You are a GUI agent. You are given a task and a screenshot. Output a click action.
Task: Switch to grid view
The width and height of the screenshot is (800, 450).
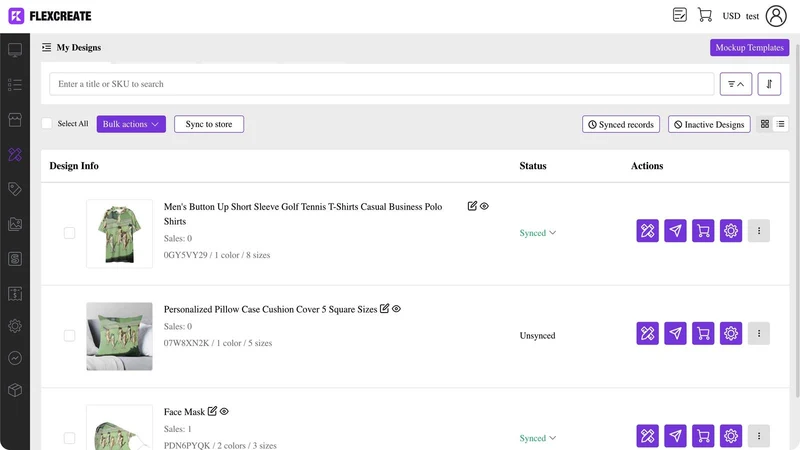(x=765, y=124)
